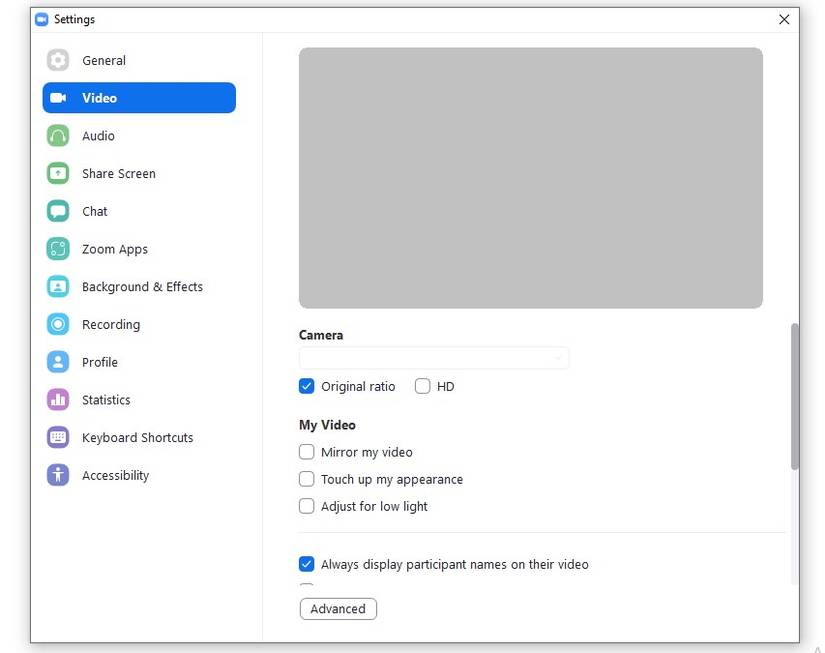Open the Advanced video settings
Viewport: 825px width, 653px height.
(338, 609)
